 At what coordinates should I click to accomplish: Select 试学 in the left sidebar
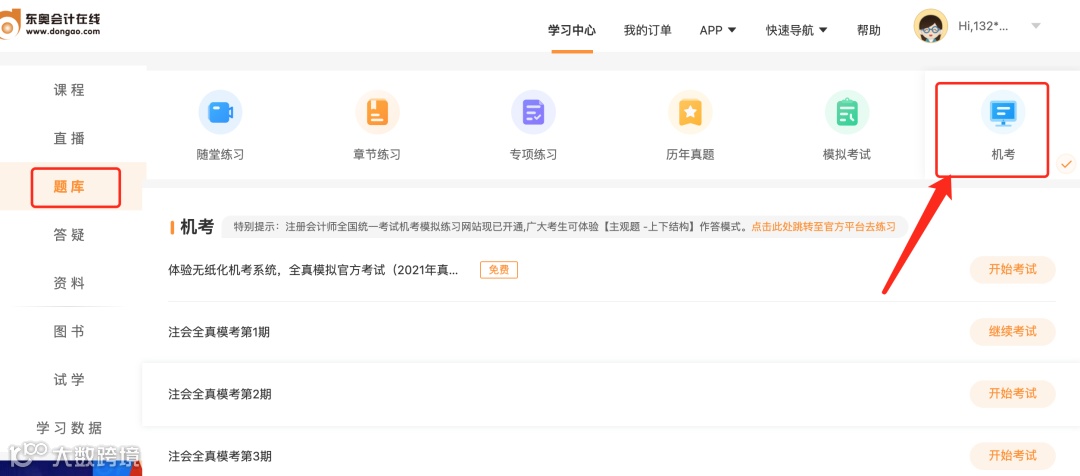pyautogui.click(x=70, y=380)
